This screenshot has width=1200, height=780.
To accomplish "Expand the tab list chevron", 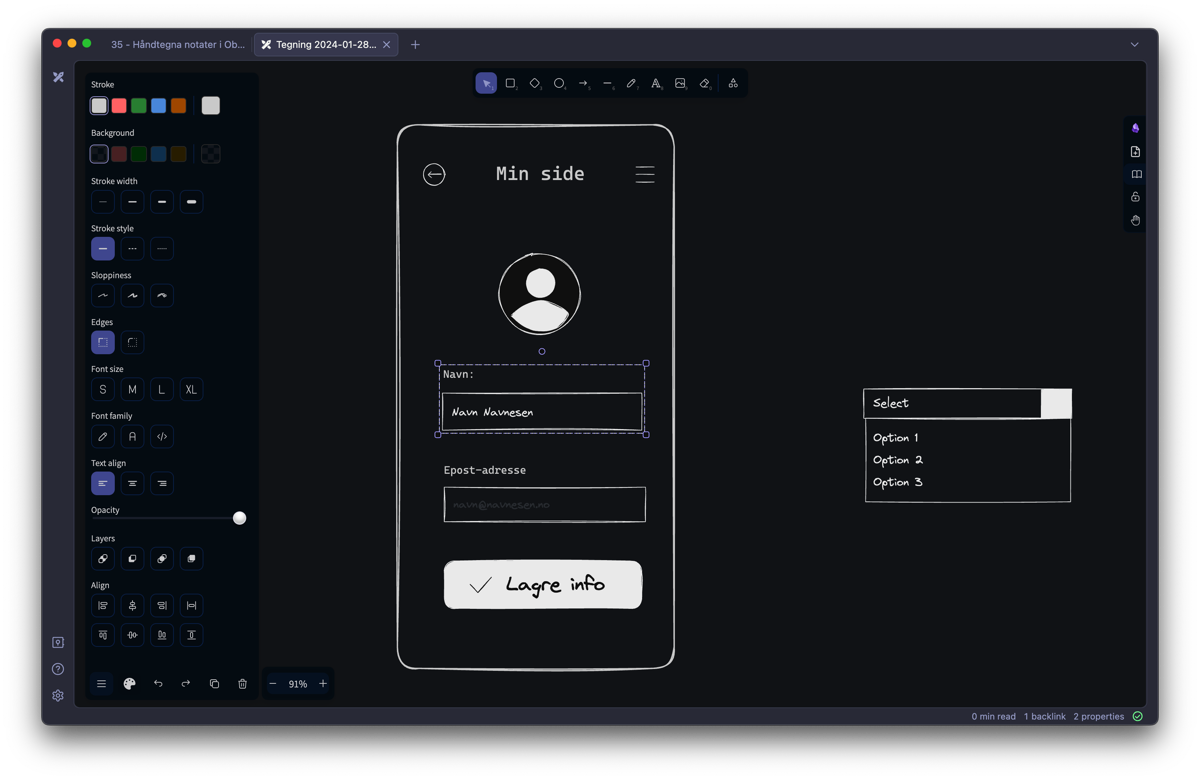I will pos(1134,45).
